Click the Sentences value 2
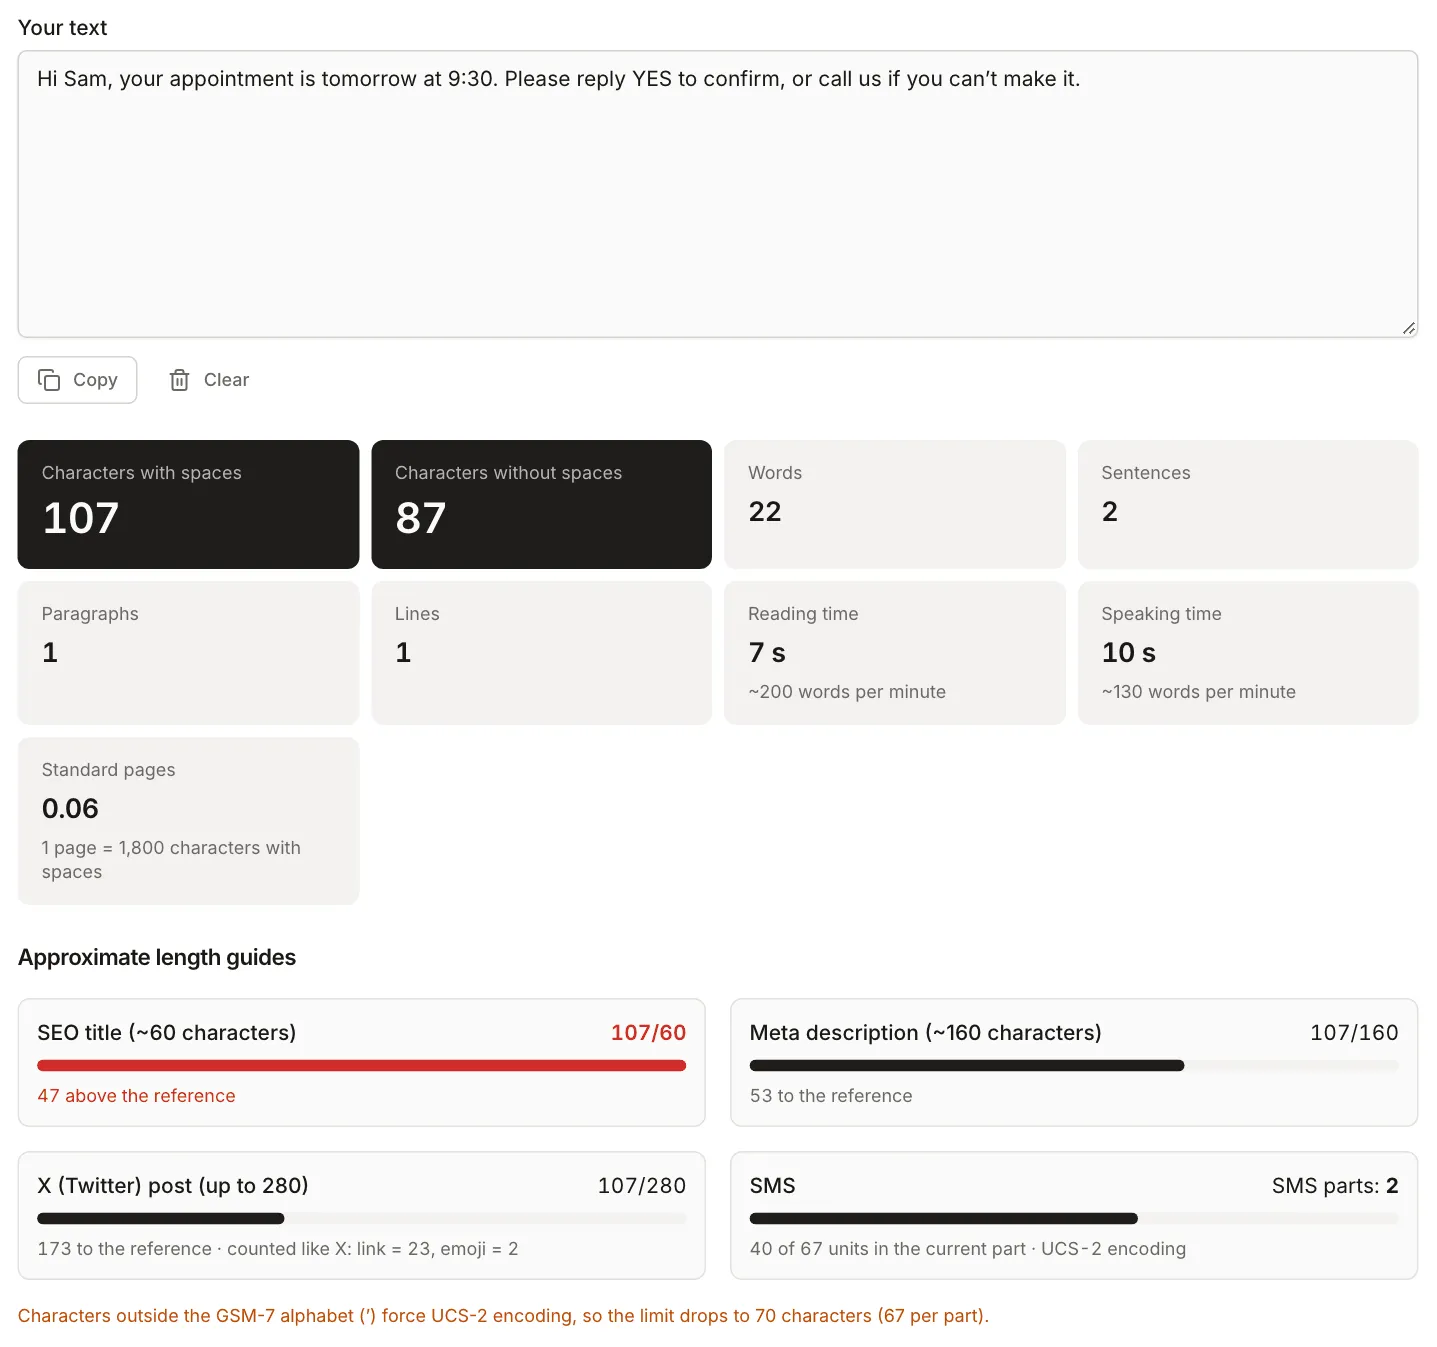Image resolution: width=1437 pixels, height=1347 pixels. (1110, 512)
